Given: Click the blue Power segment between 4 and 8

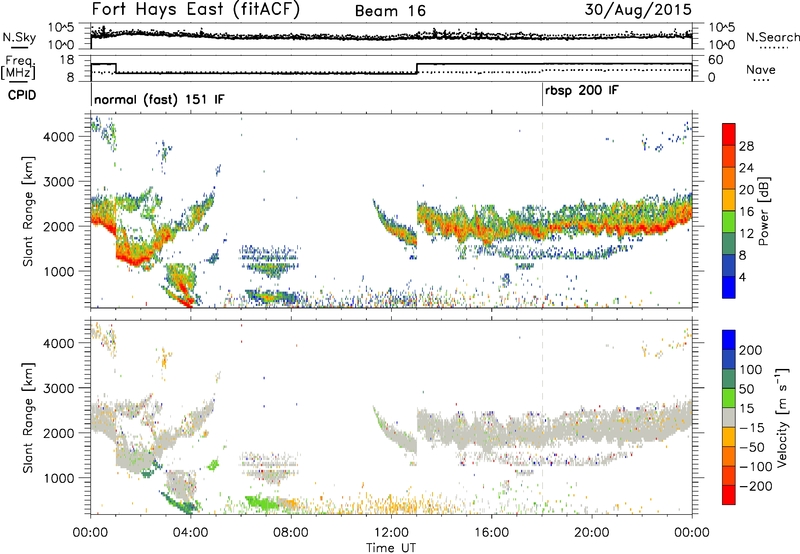Looking at the screenshot, I should (x=729, y=265).
